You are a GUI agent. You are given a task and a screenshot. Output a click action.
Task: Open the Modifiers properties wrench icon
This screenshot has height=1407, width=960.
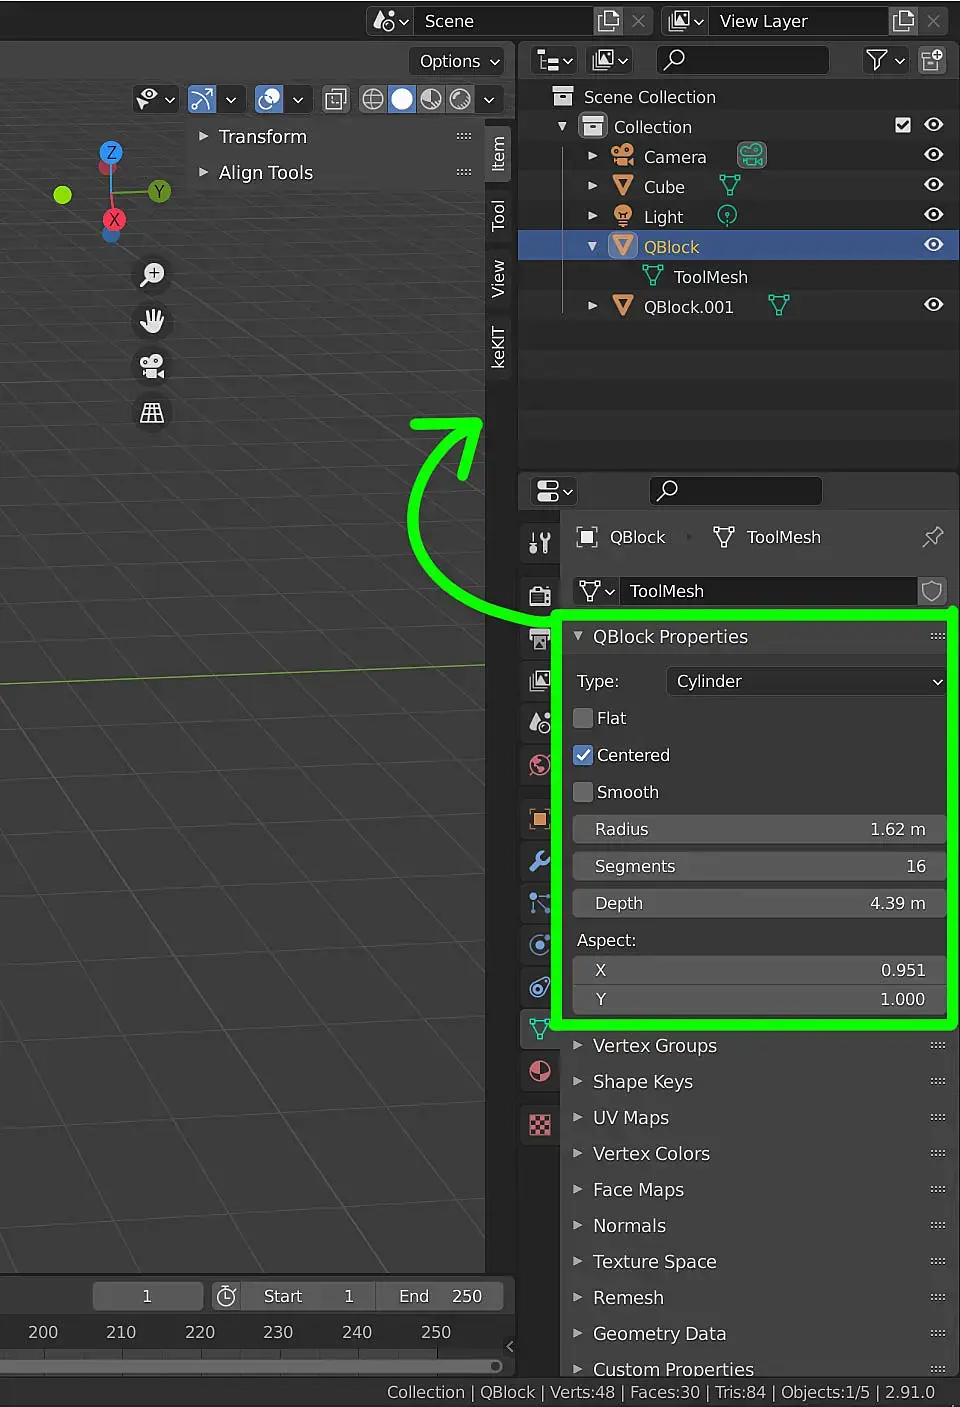[x=540, y=861]
